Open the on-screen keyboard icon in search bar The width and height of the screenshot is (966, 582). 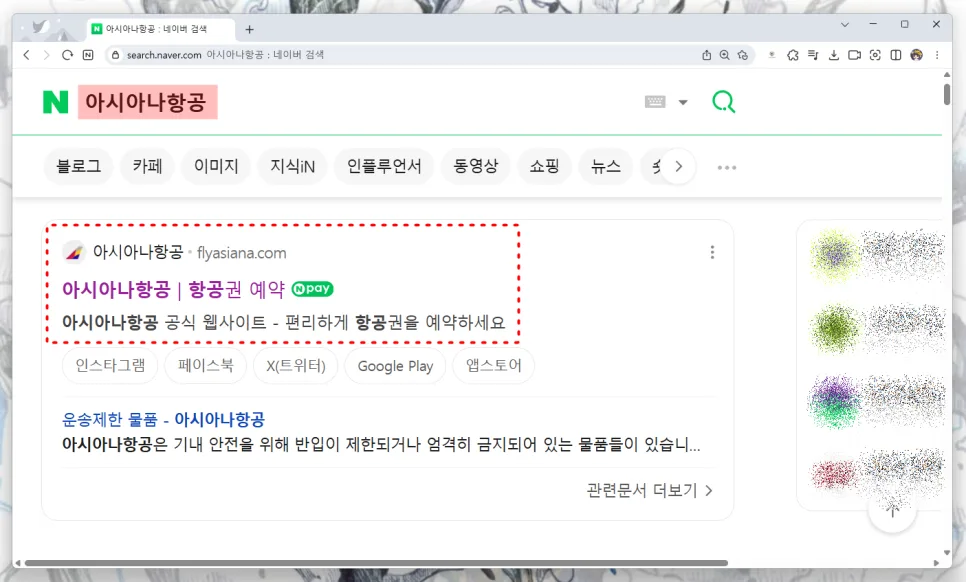pyautogui.click(x=655, y=102)
